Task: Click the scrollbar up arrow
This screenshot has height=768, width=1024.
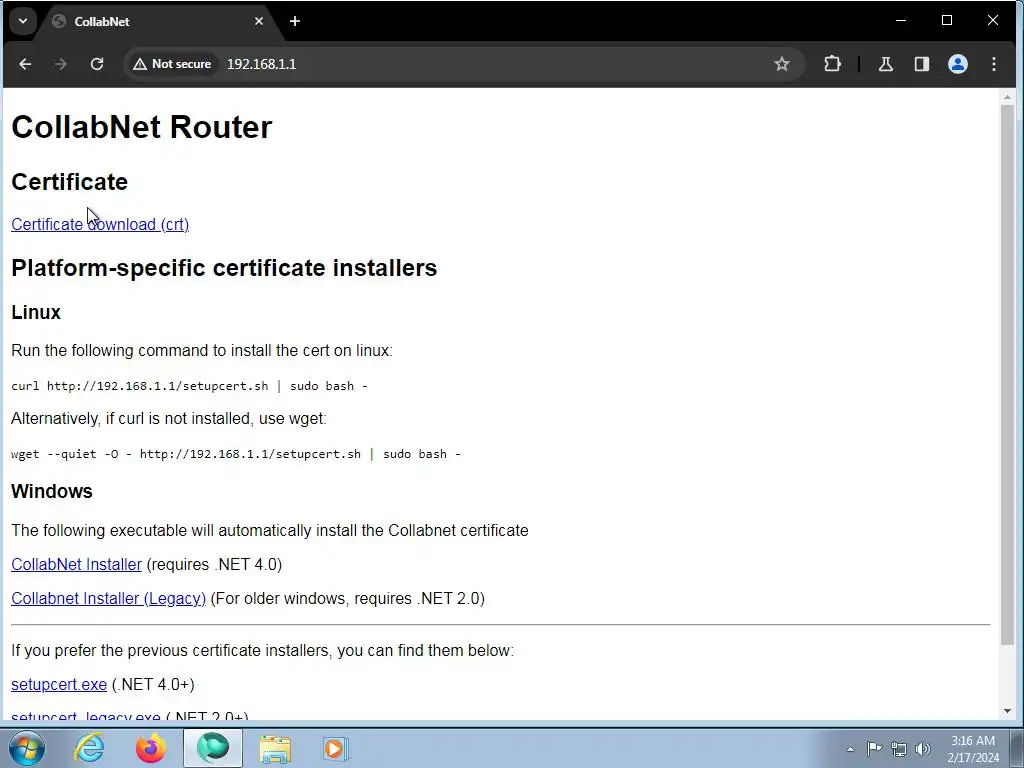Action: (x=1007, y=97)
